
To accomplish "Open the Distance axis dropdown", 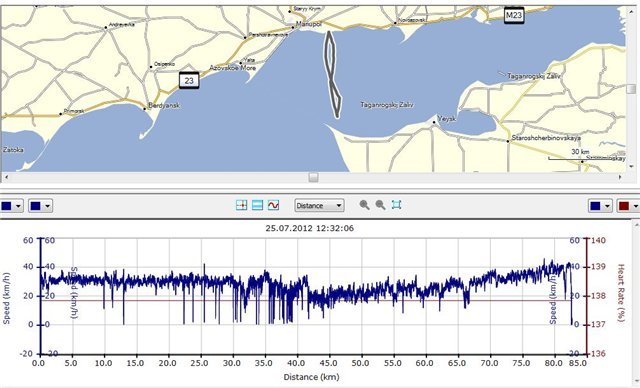I will (x=319, y=206).
